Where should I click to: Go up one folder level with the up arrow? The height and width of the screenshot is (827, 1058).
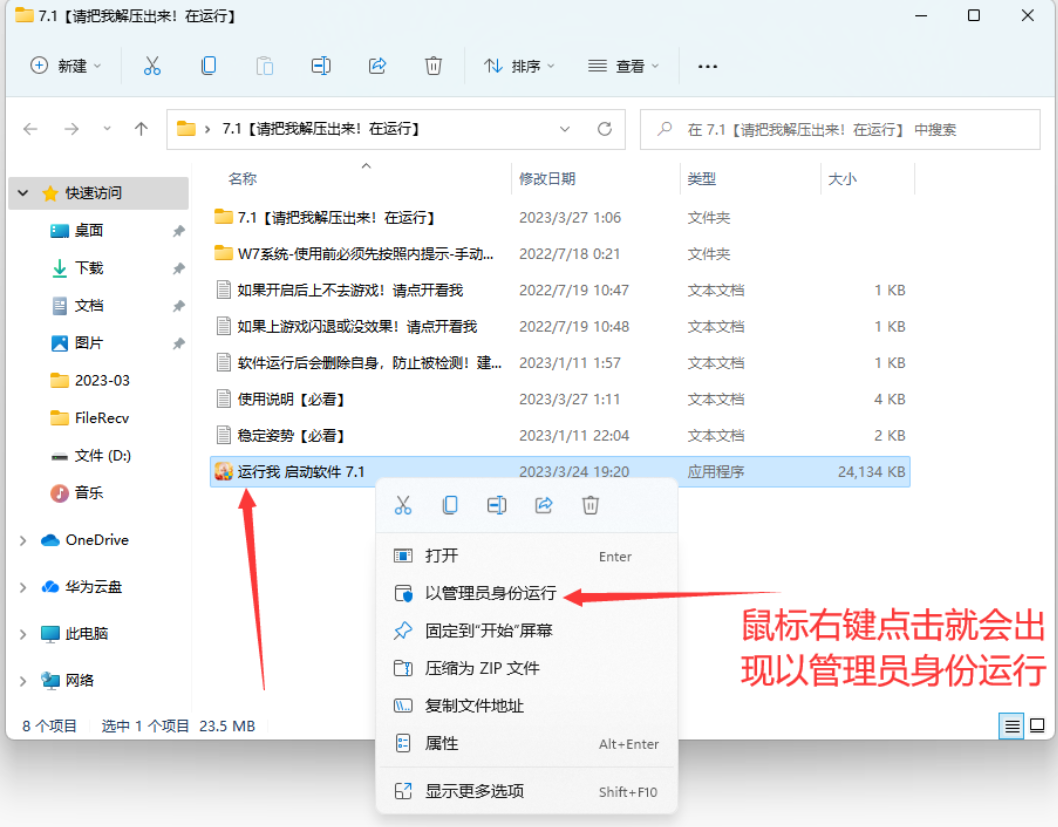[x=141, y=129]
